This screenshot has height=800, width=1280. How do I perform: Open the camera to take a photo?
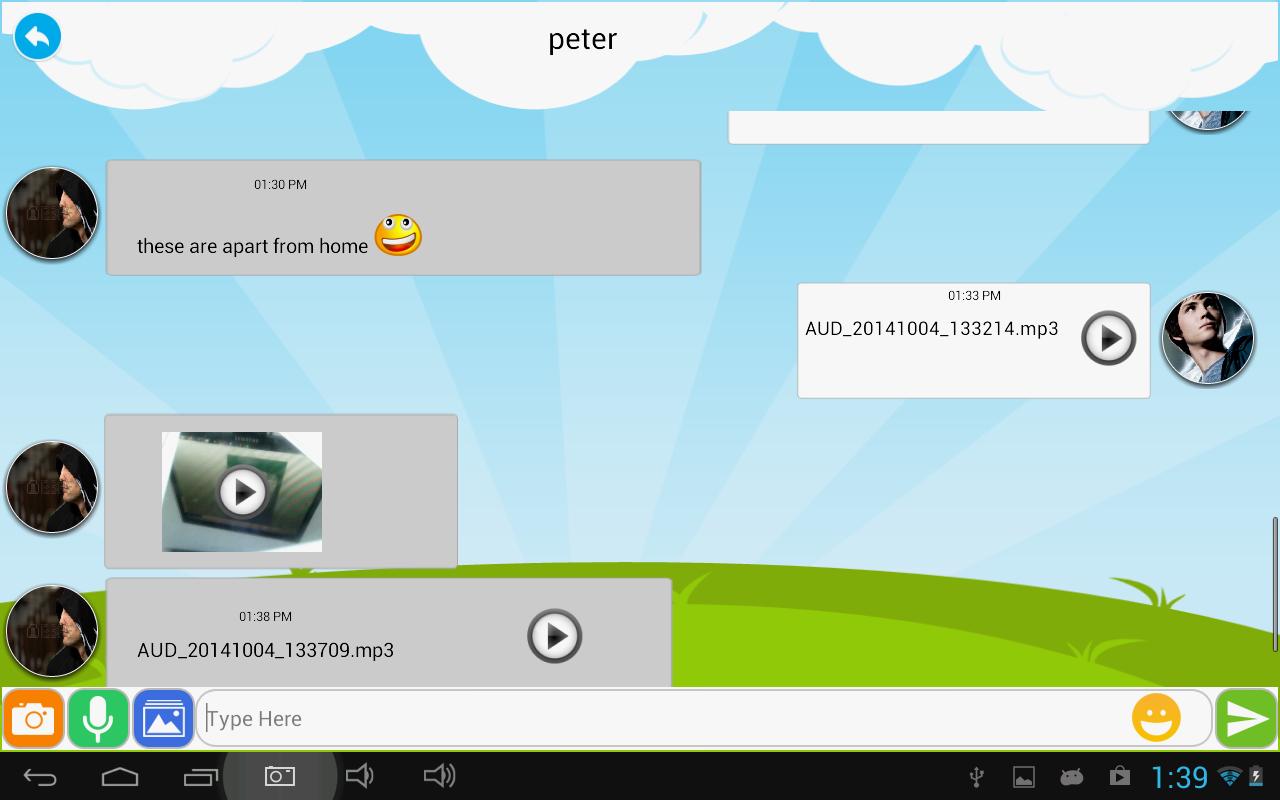pyautogui.click(x=33, y=718)
